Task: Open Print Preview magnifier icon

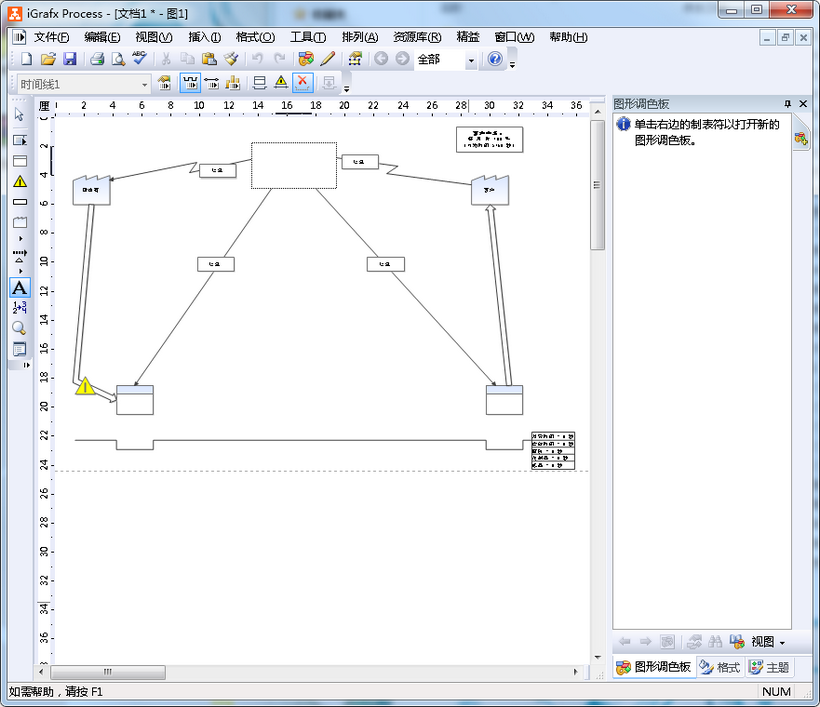Action: click(118, 59)
